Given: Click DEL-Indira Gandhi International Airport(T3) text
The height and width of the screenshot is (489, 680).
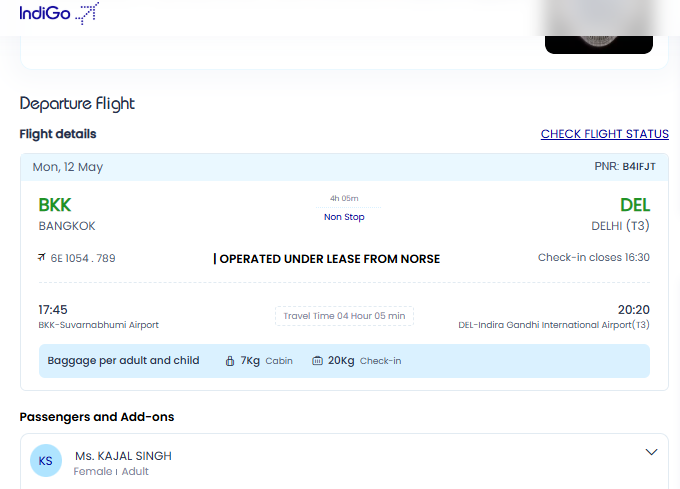Looking at the screenshot, I should click(554, 325).
